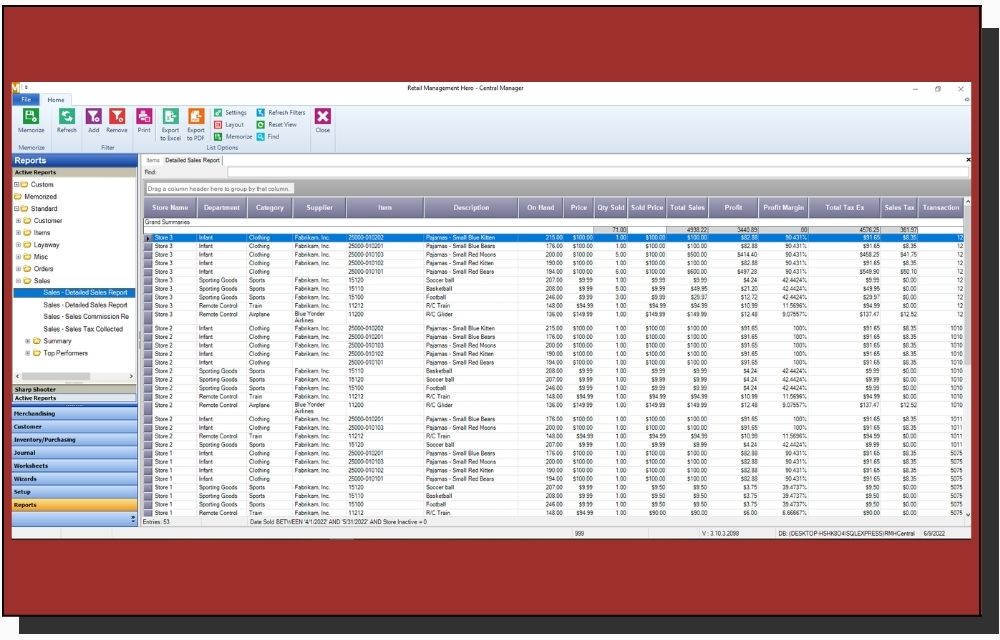Expand the Layaway reports folder
Image resolution: width=1000 pixels, height=640 pixels.
[18, 245]
